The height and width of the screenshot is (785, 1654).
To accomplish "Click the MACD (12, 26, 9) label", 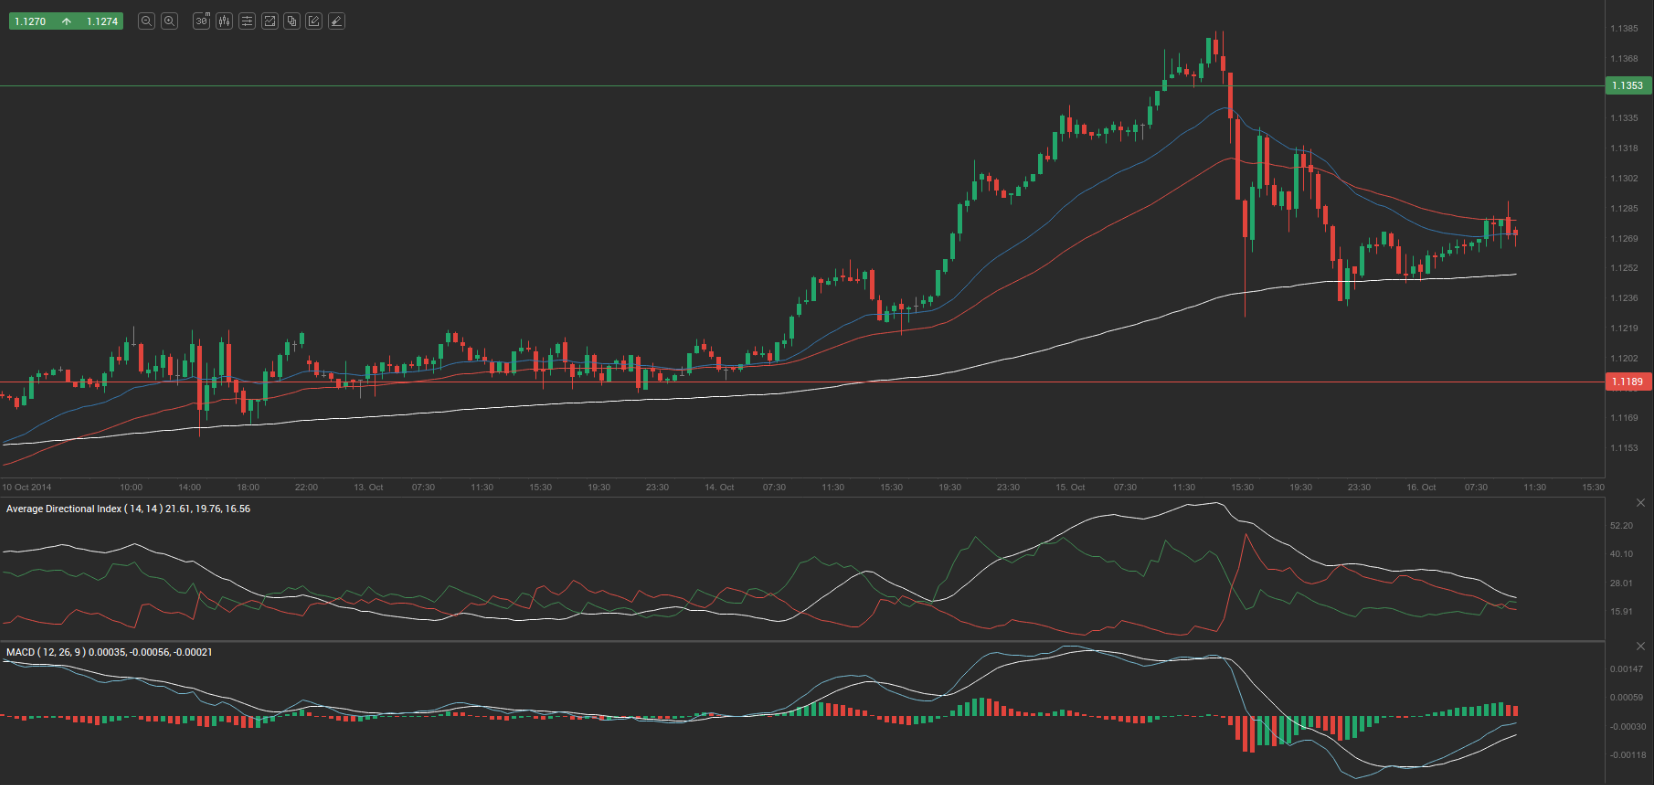I will click(x=109, y=652).
